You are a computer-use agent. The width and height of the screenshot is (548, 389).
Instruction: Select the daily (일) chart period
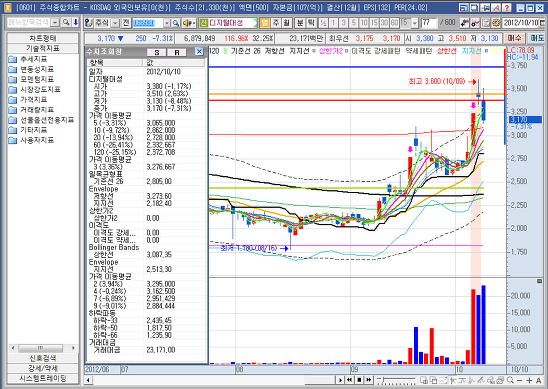[x=265, y=23]
